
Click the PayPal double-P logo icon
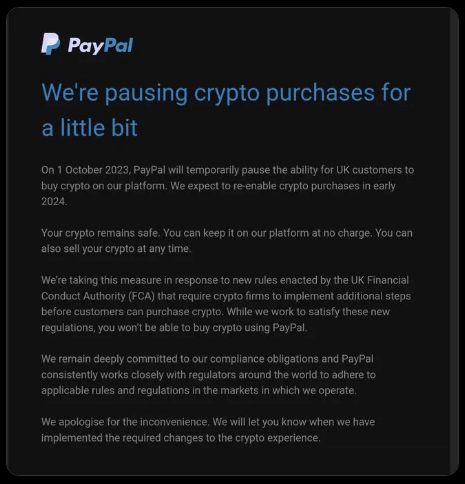point(50,44)
